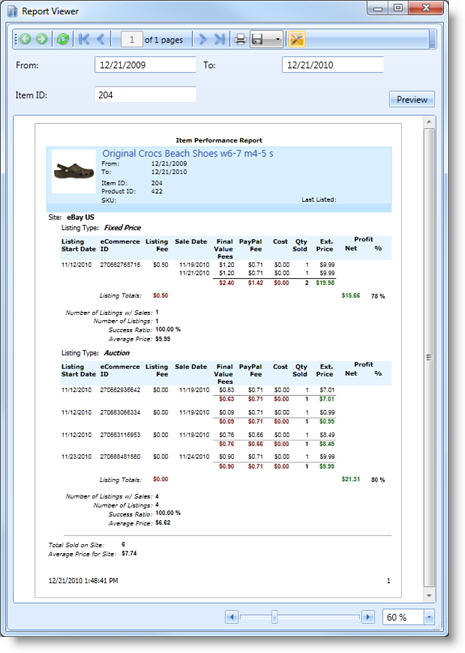Viewport: 465px width, 653px height.
Task: Go to the previous report page
Action: [100, 39]
